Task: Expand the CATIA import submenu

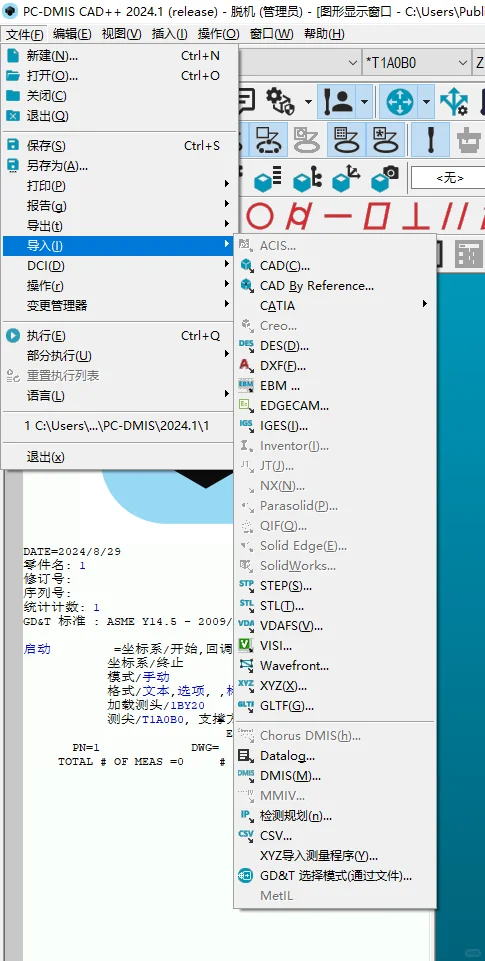Action: [335, 305]
